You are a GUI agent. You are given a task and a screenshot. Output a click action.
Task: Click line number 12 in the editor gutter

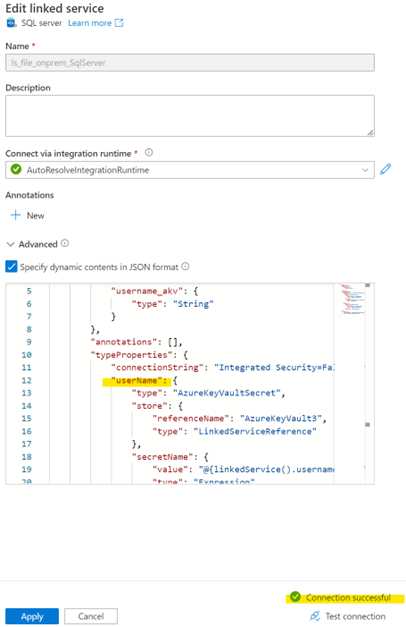[x=26, y=380]
